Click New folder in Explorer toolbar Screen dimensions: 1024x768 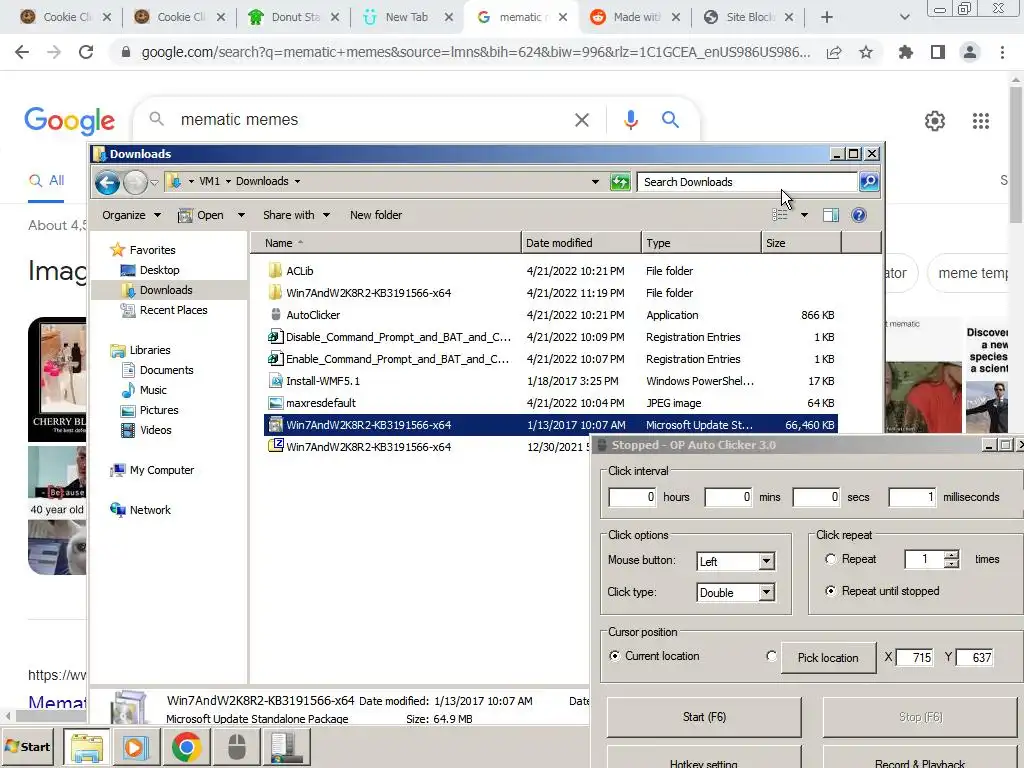pyautogui.click(x=376, y=215)
